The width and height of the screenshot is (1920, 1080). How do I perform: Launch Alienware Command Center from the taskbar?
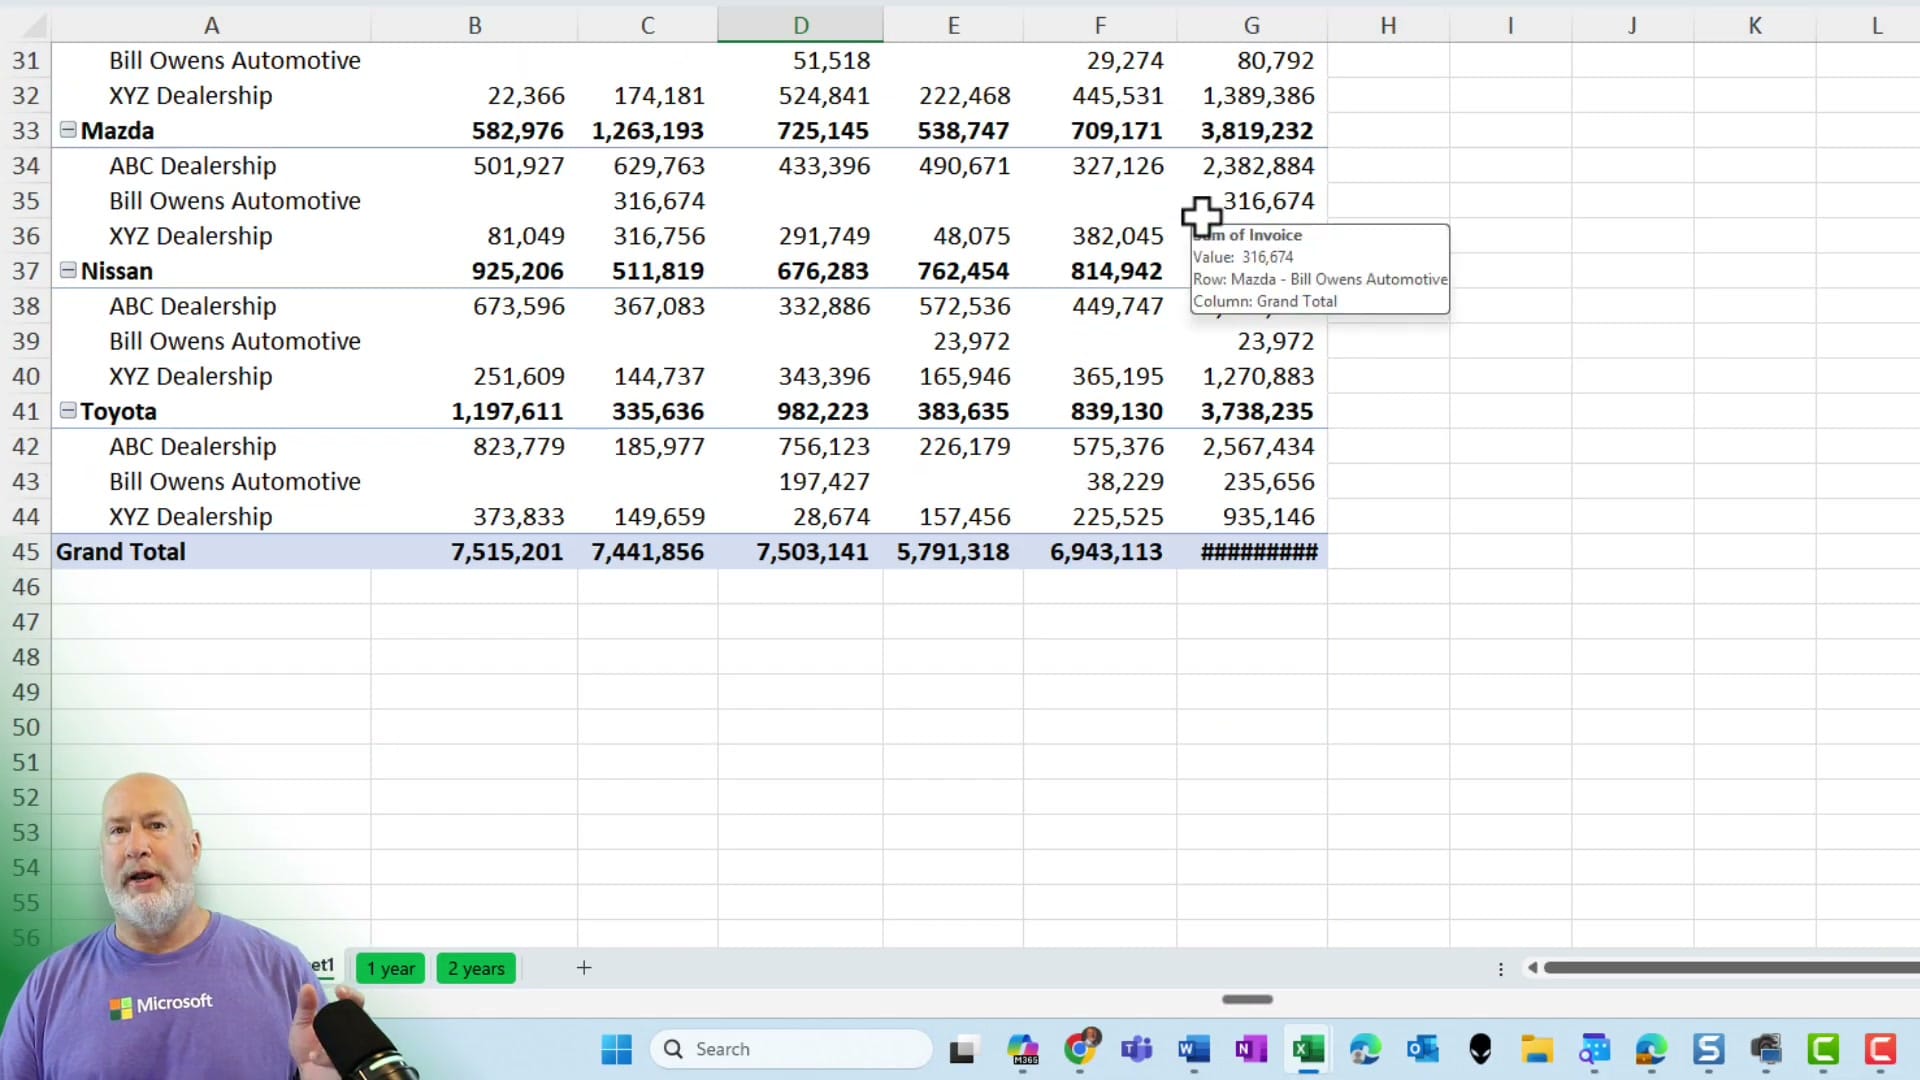click(x=1481, y=1050)
